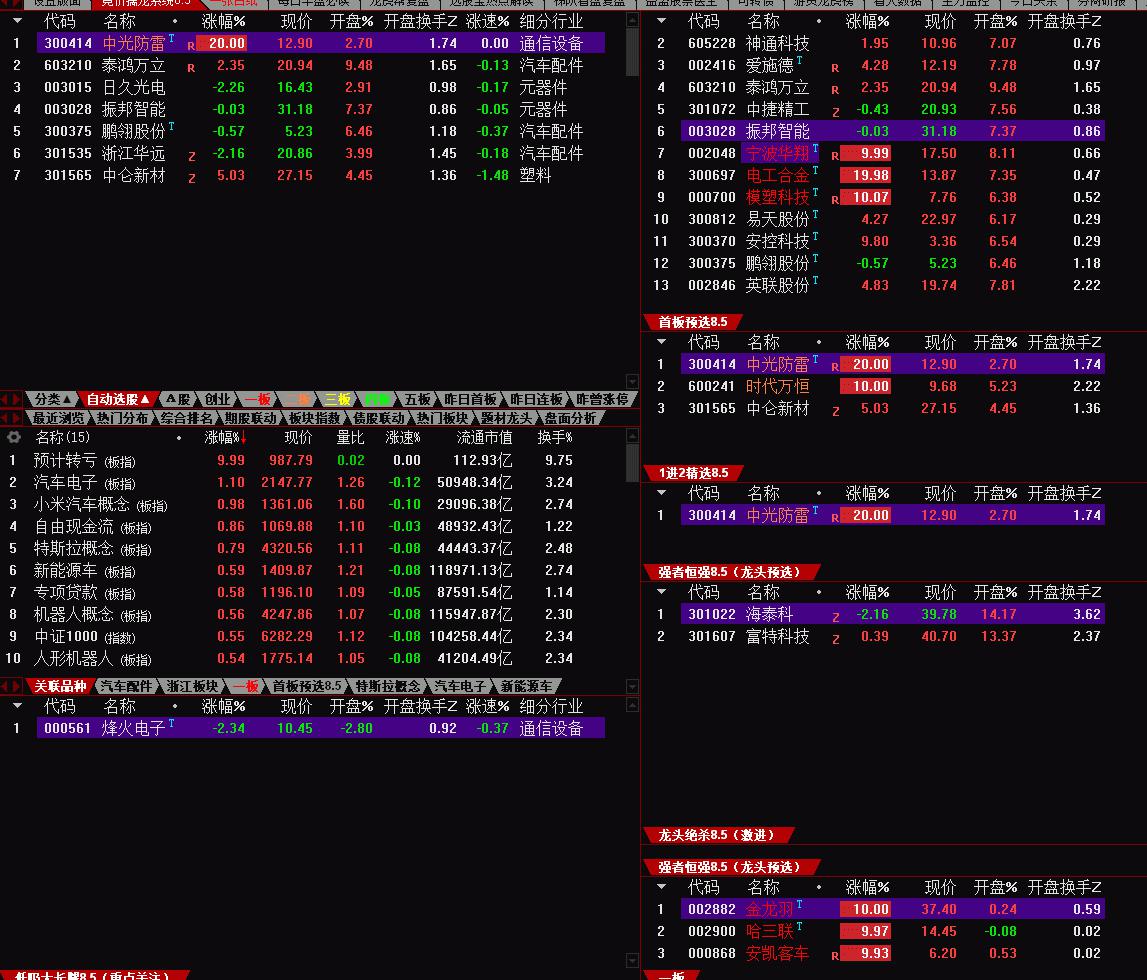
Task: Switch to 热门分布 tab
Action: click(122, 418)
